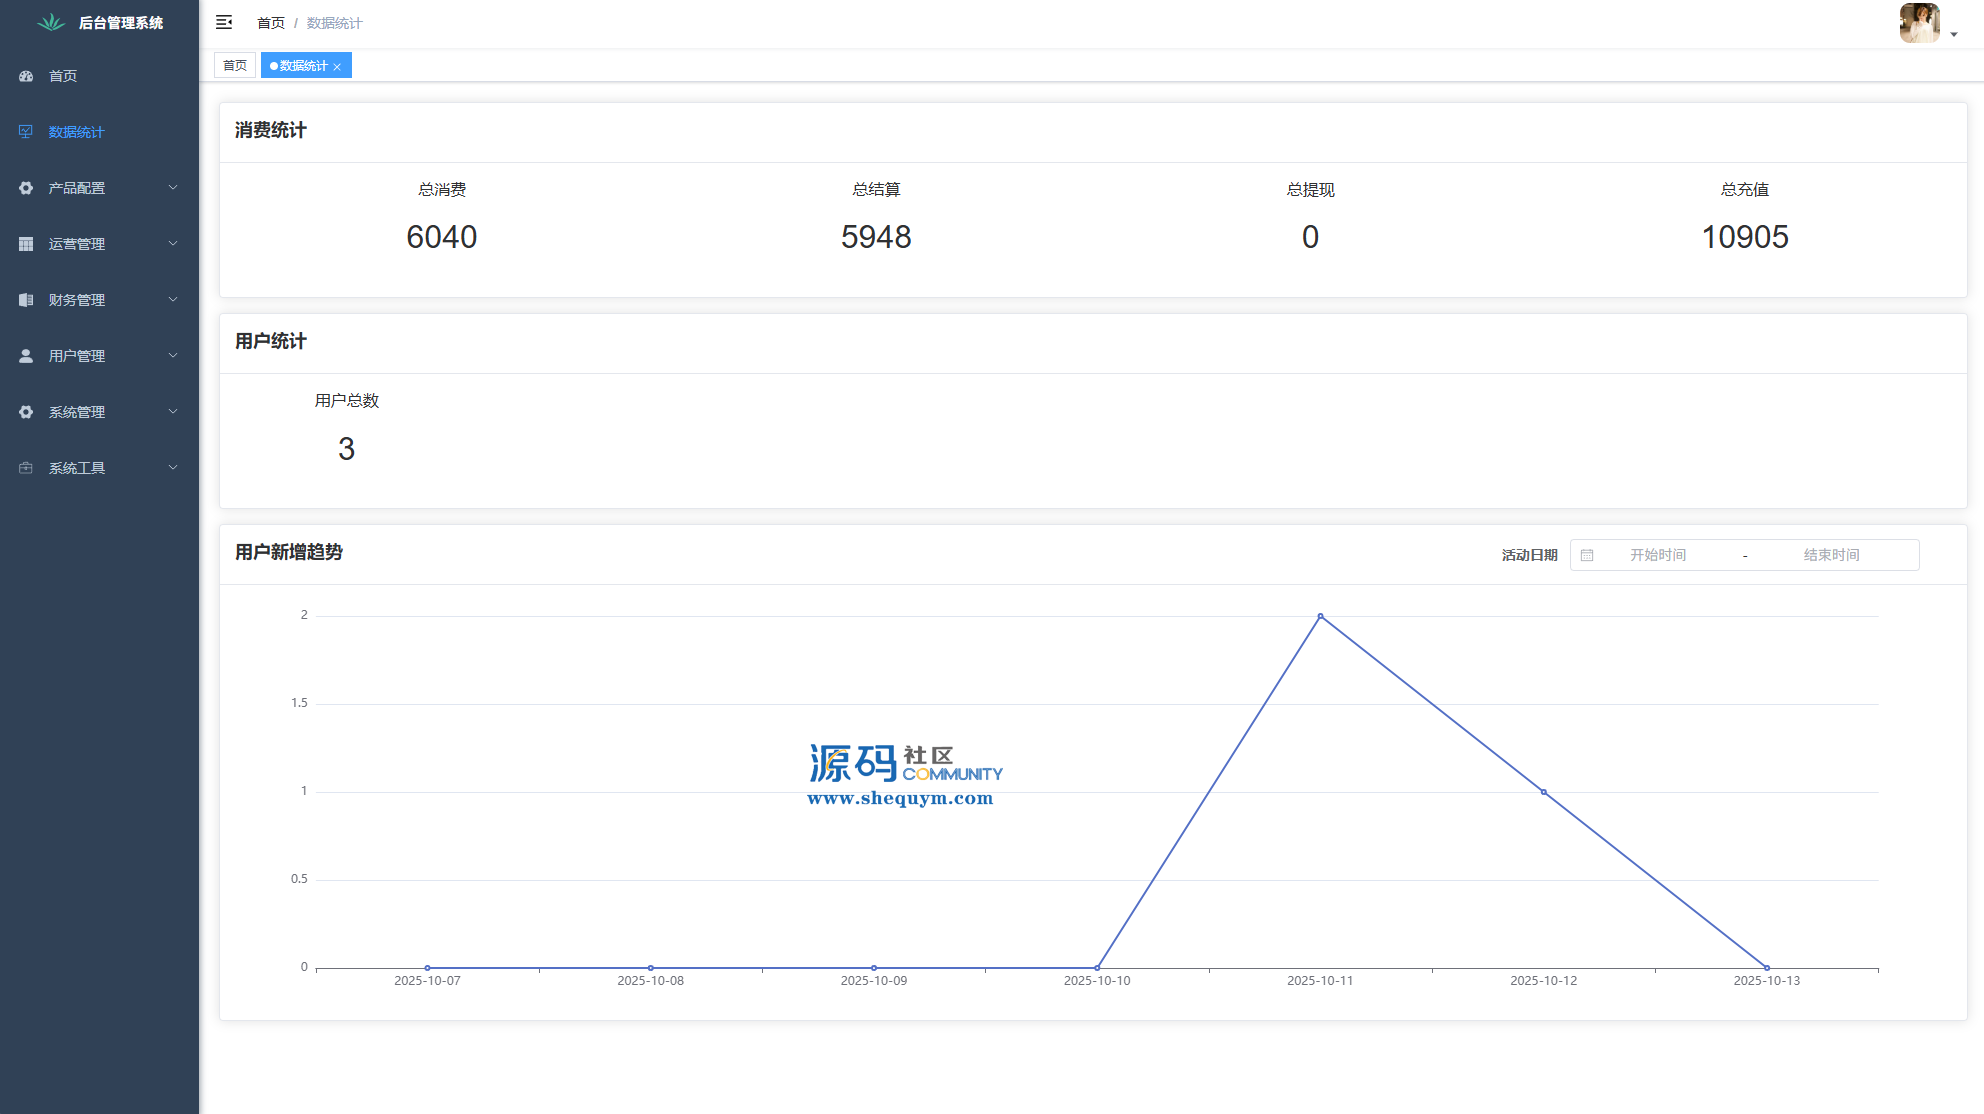This screenshot has height=1114, width=1984.
Task: Close the 数据统计 tab
Action: [x=337, y=67]
